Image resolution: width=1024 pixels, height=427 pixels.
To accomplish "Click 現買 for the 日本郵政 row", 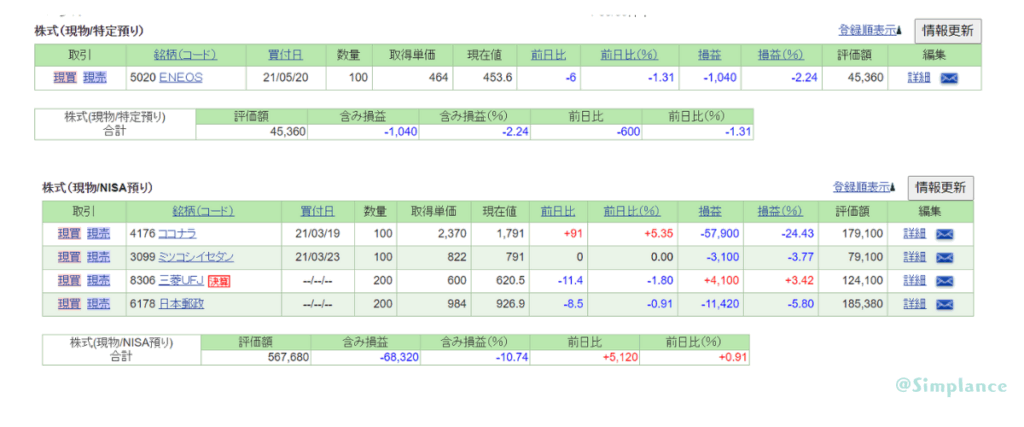I will pyautogui.click(x=68, y=303).
